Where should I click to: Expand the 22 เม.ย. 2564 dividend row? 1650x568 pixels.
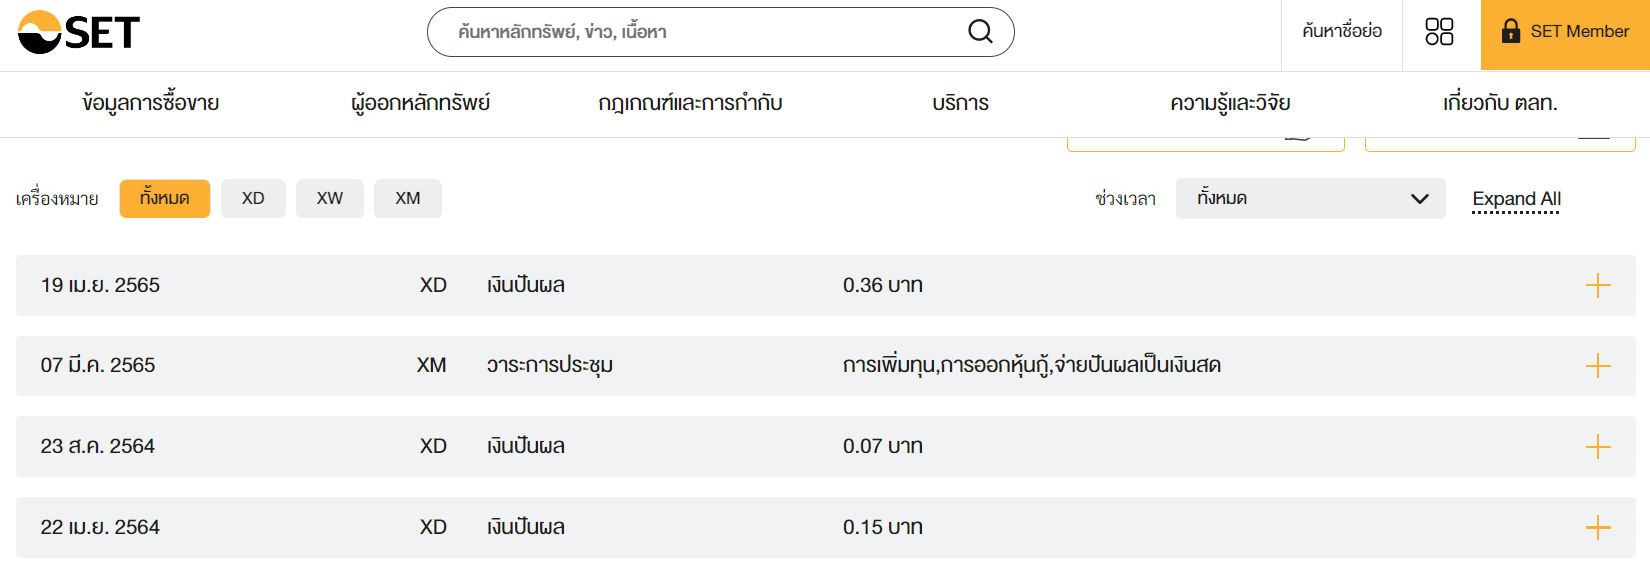[1598, 527]
